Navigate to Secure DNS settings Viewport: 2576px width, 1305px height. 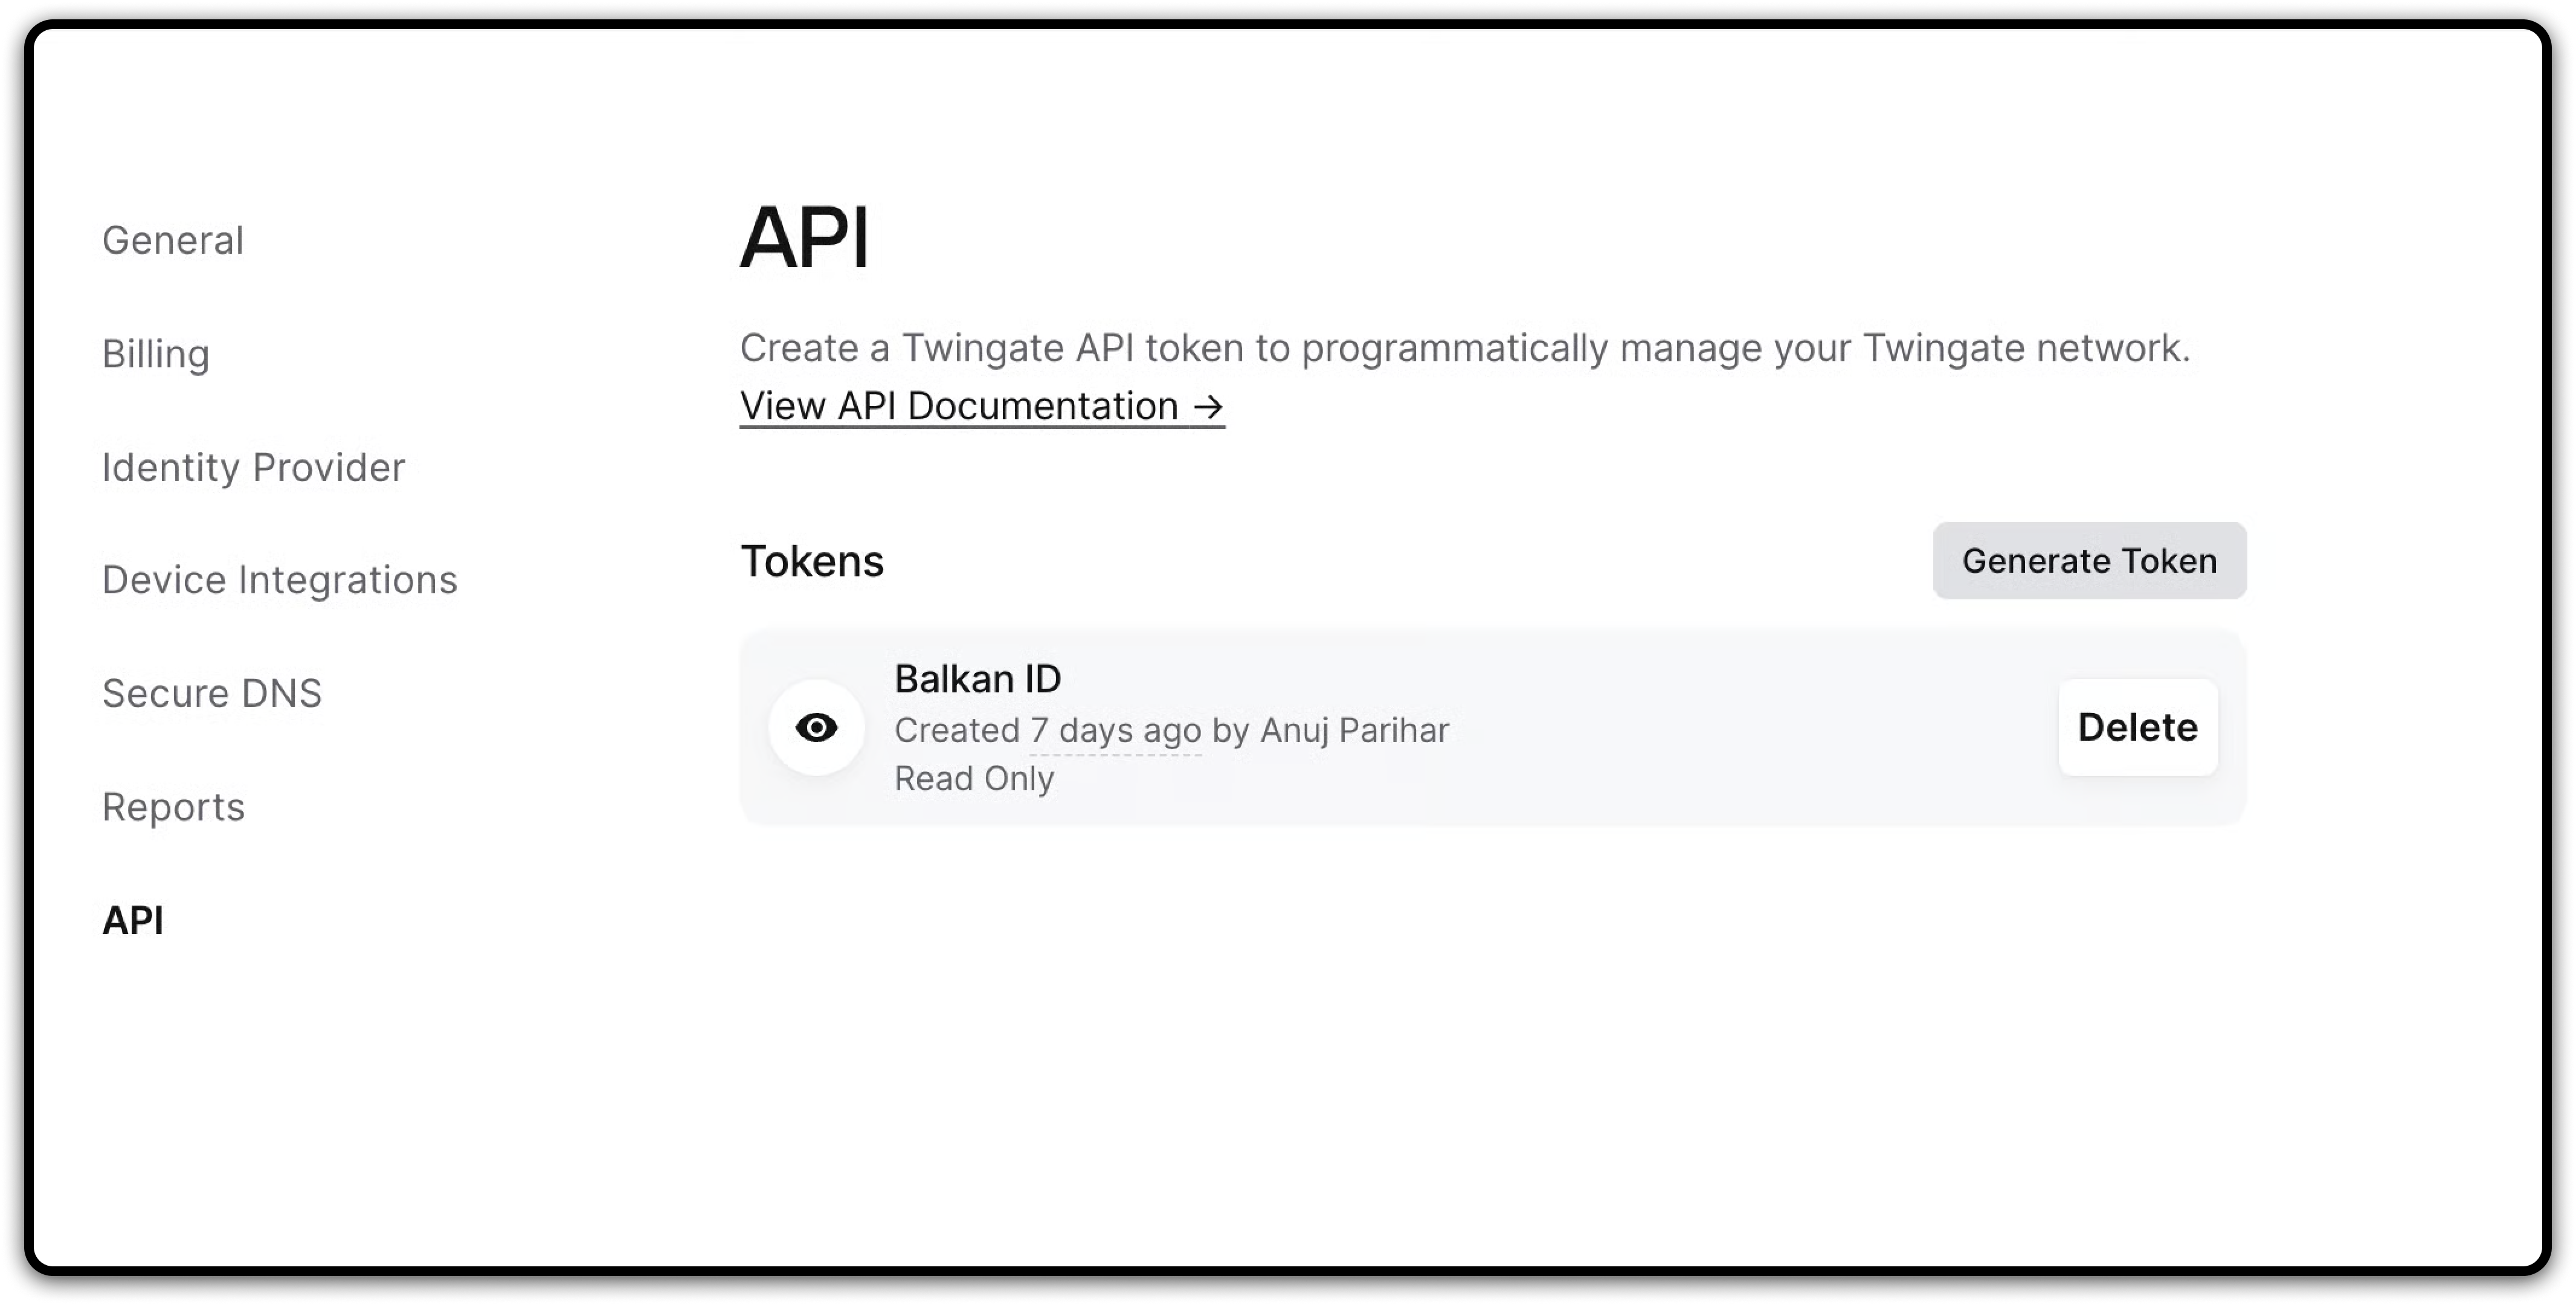212,693
